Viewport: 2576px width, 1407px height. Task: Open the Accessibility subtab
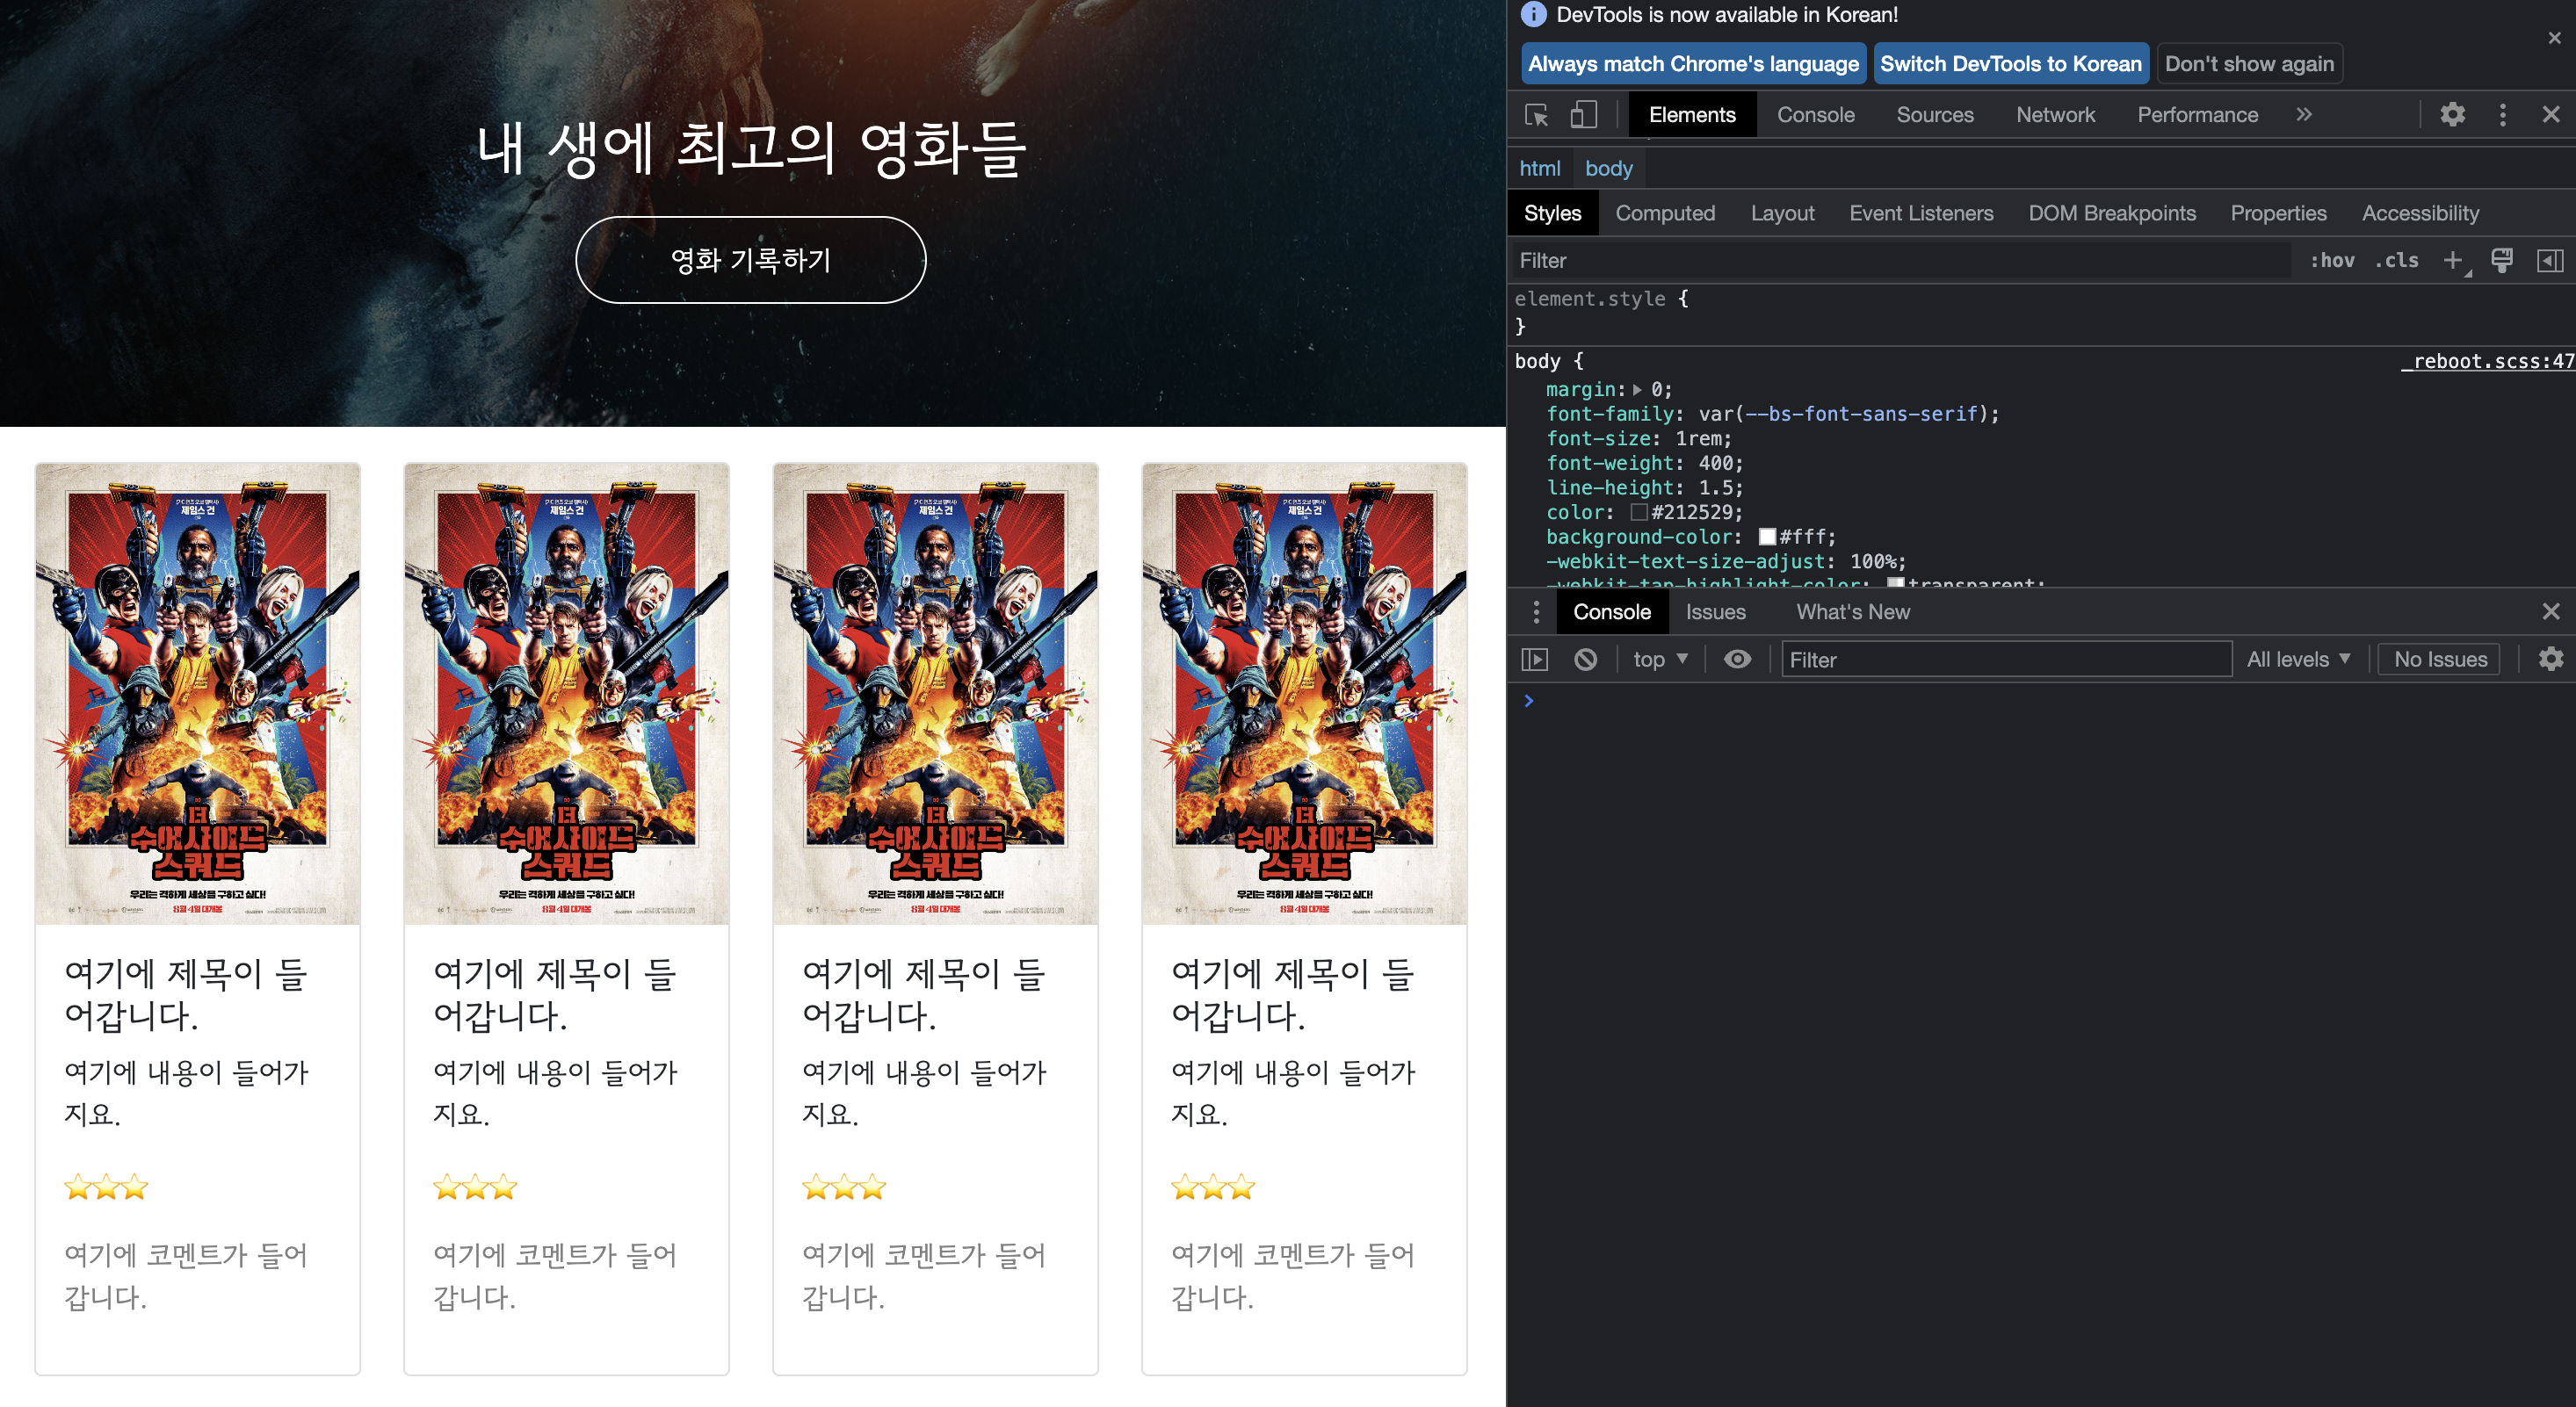click(x=2420, y=214)
